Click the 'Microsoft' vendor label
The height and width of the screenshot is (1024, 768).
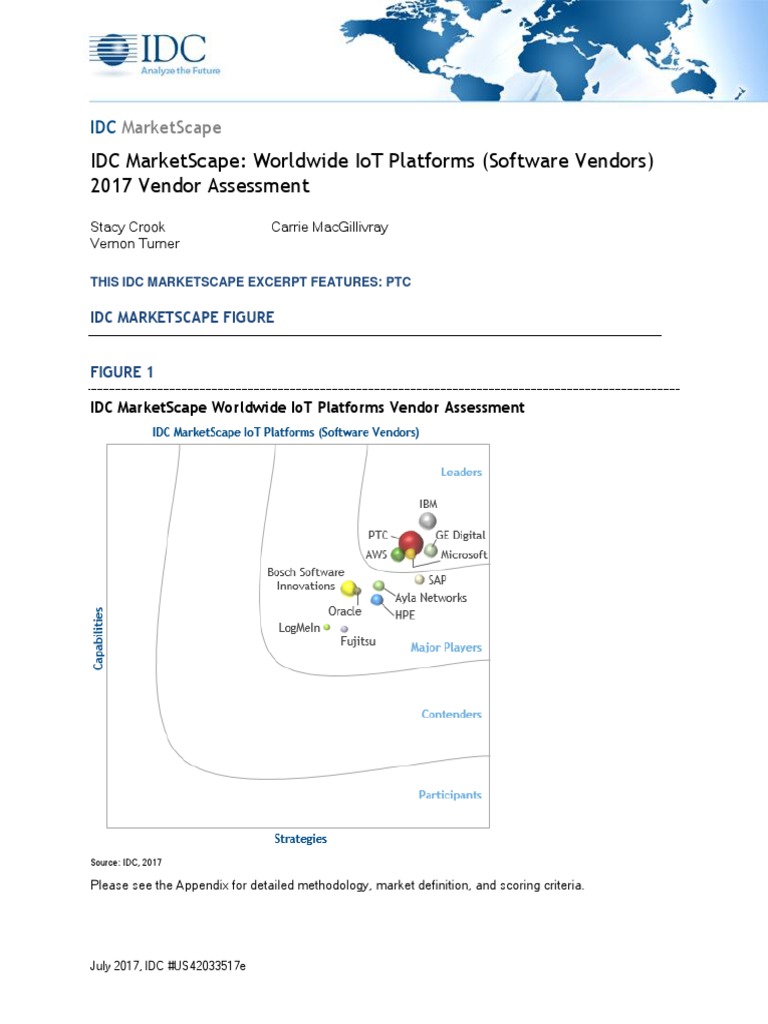coord(464,554)
